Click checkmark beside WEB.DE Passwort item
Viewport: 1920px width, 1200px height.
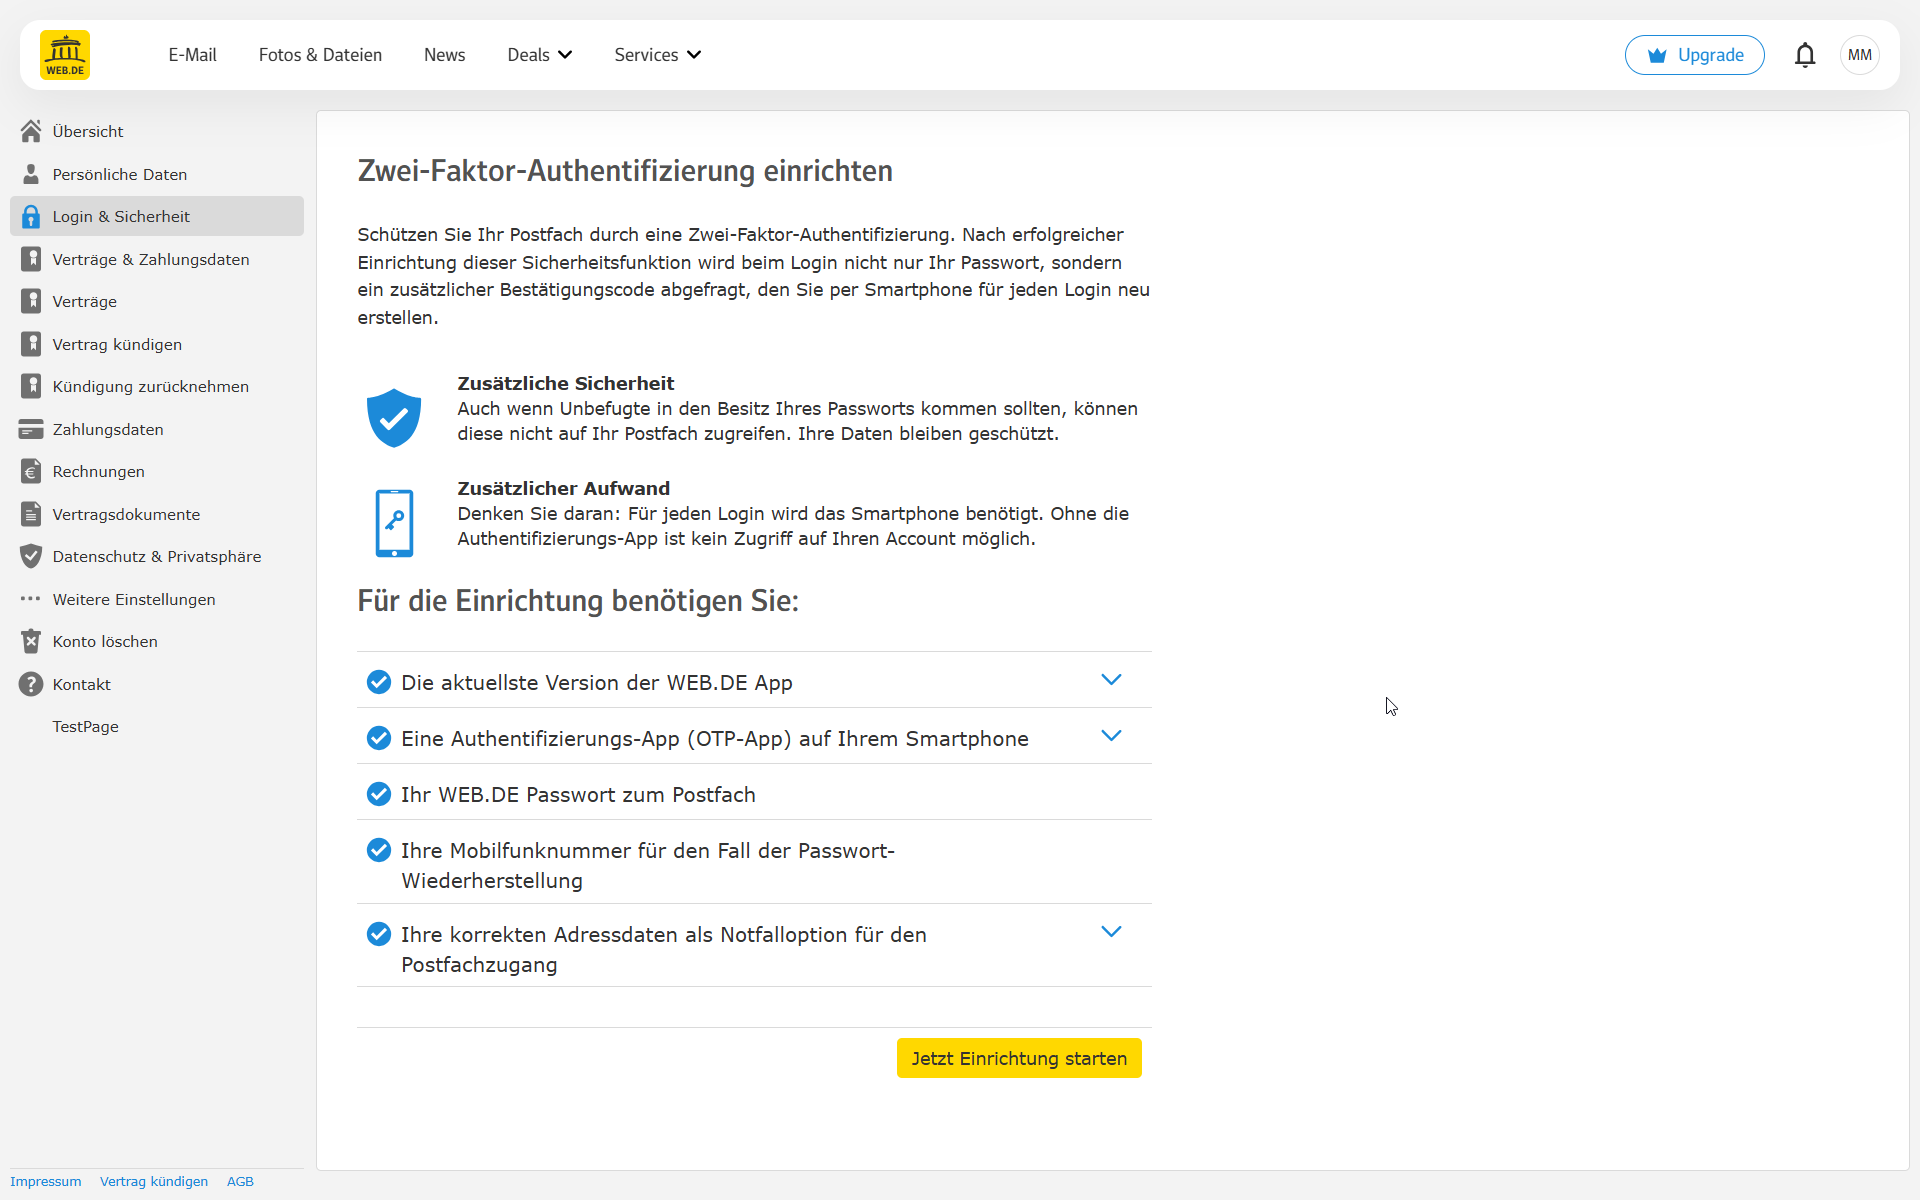[x=379, y=794]
